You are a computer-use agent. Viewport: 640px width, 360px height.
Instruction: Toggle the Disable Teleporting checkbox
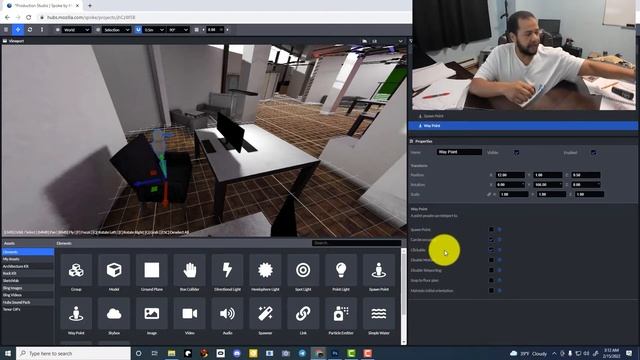click(x=491, y=270)
